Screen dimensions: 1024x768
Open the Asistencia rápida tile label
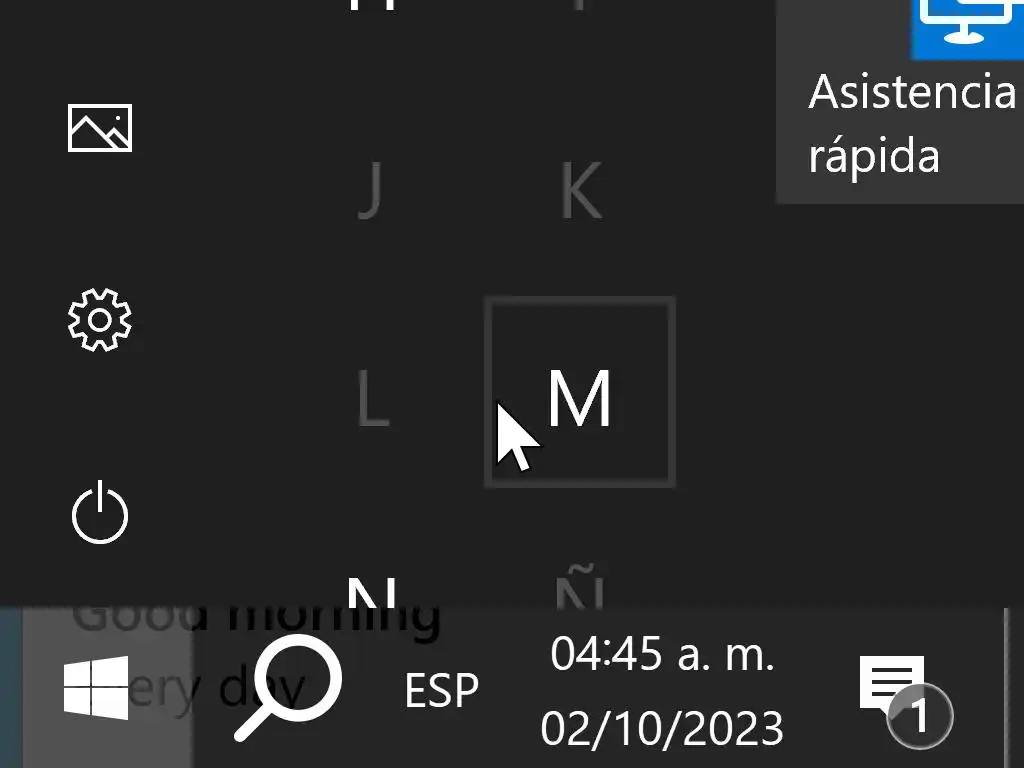(x=912, y=123)
